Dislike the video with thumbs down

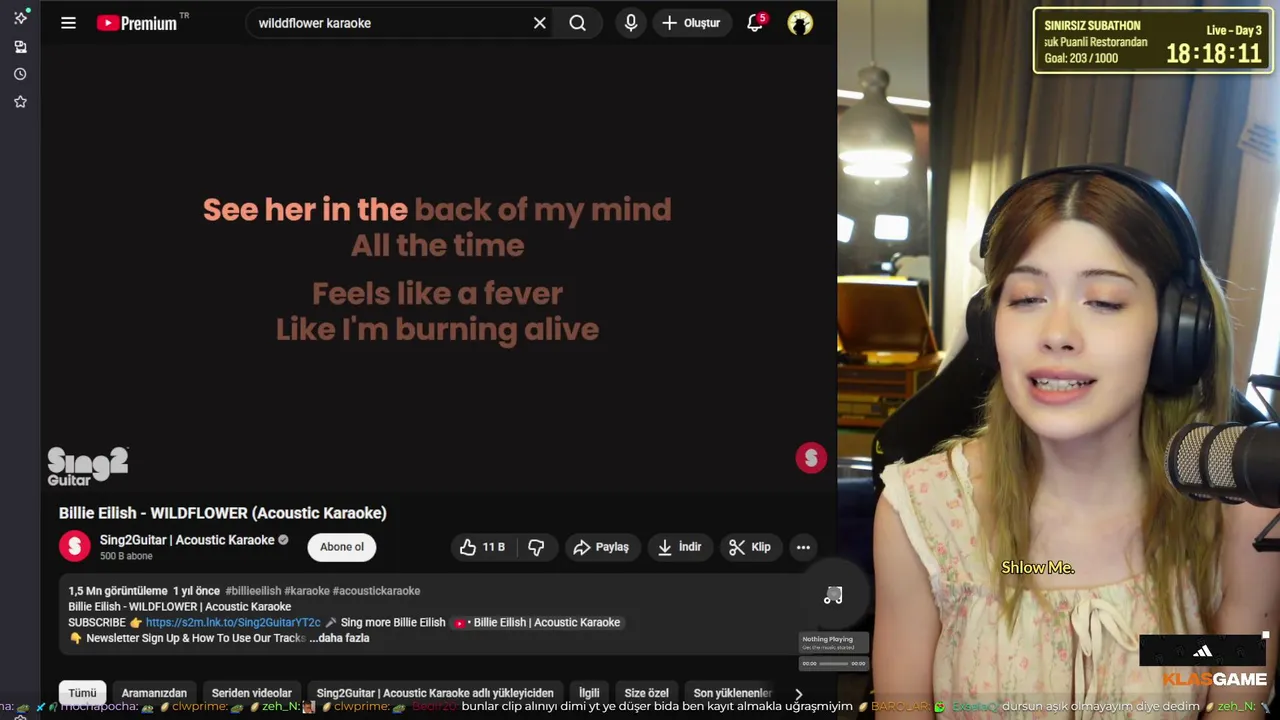click(537, 547)
